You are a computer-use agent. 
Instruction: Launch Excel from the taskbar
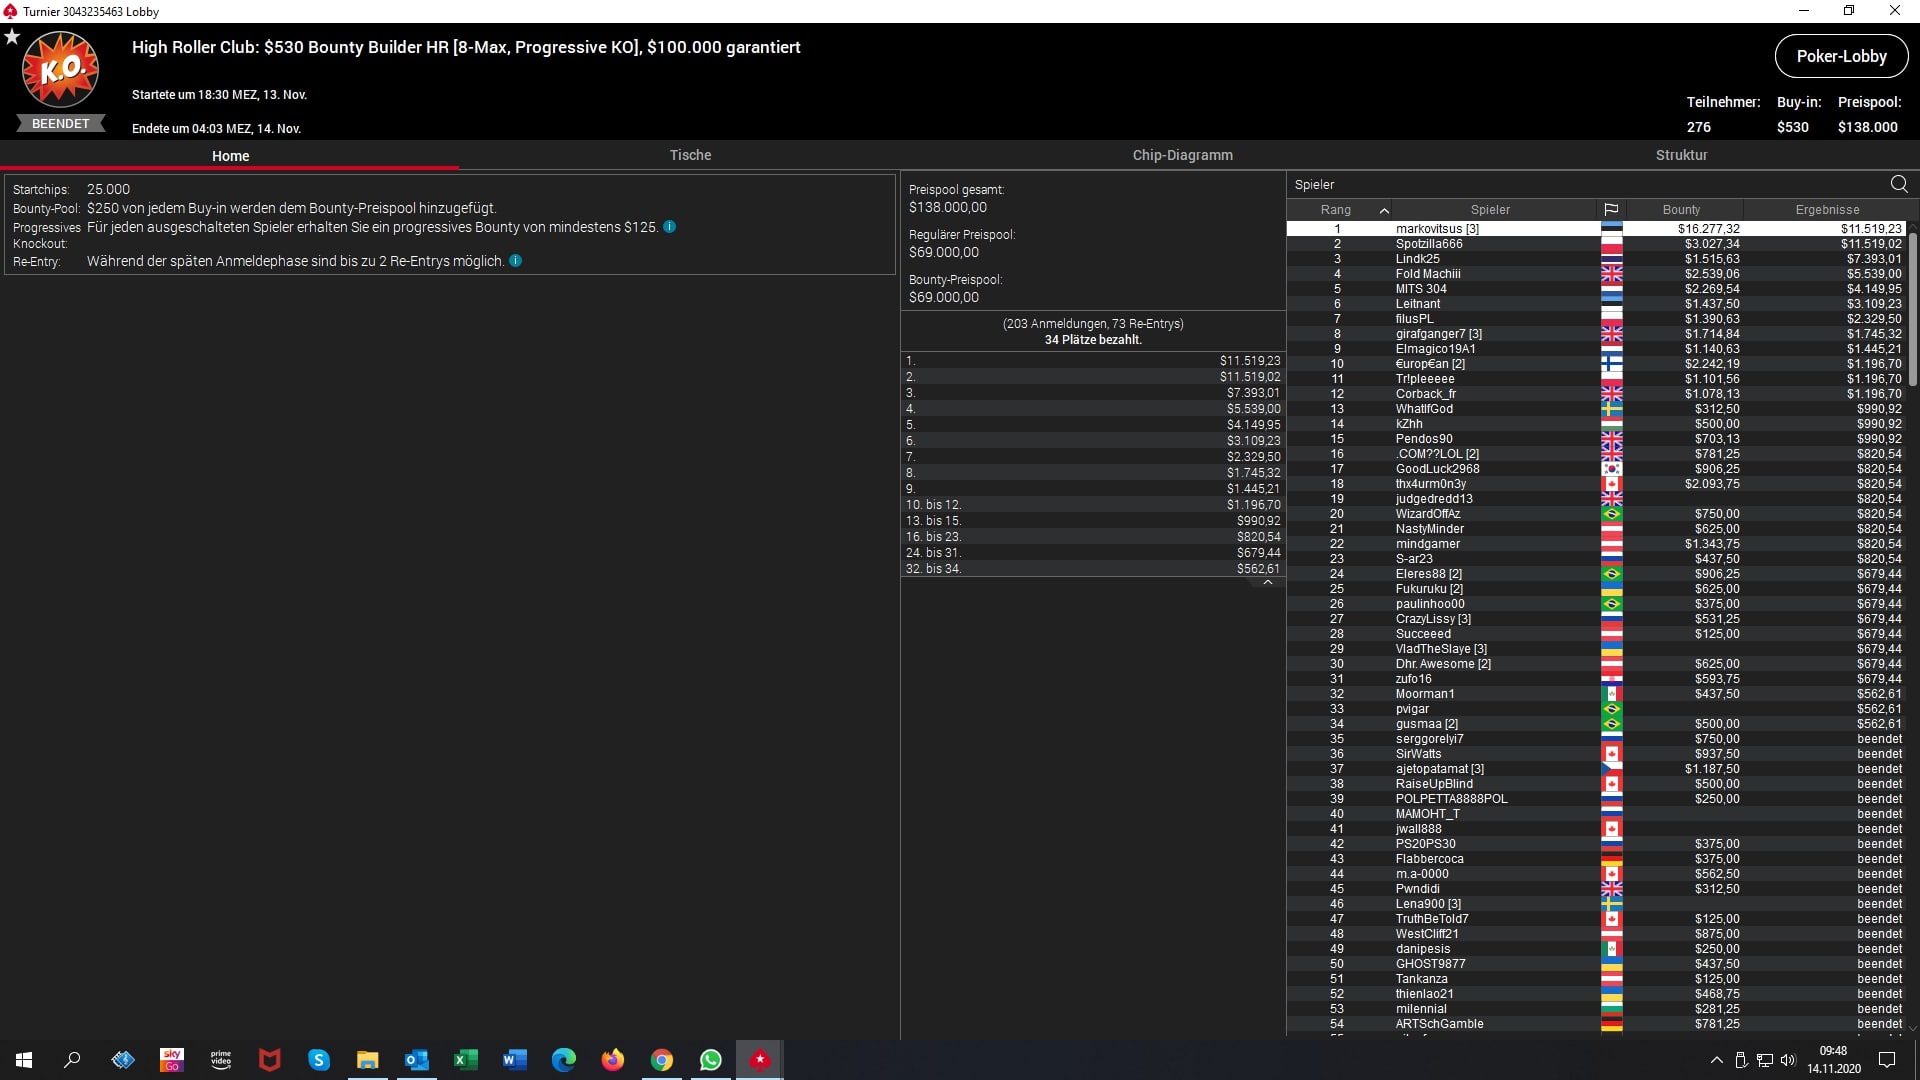pyautogui.click(x=466, y=1060)
